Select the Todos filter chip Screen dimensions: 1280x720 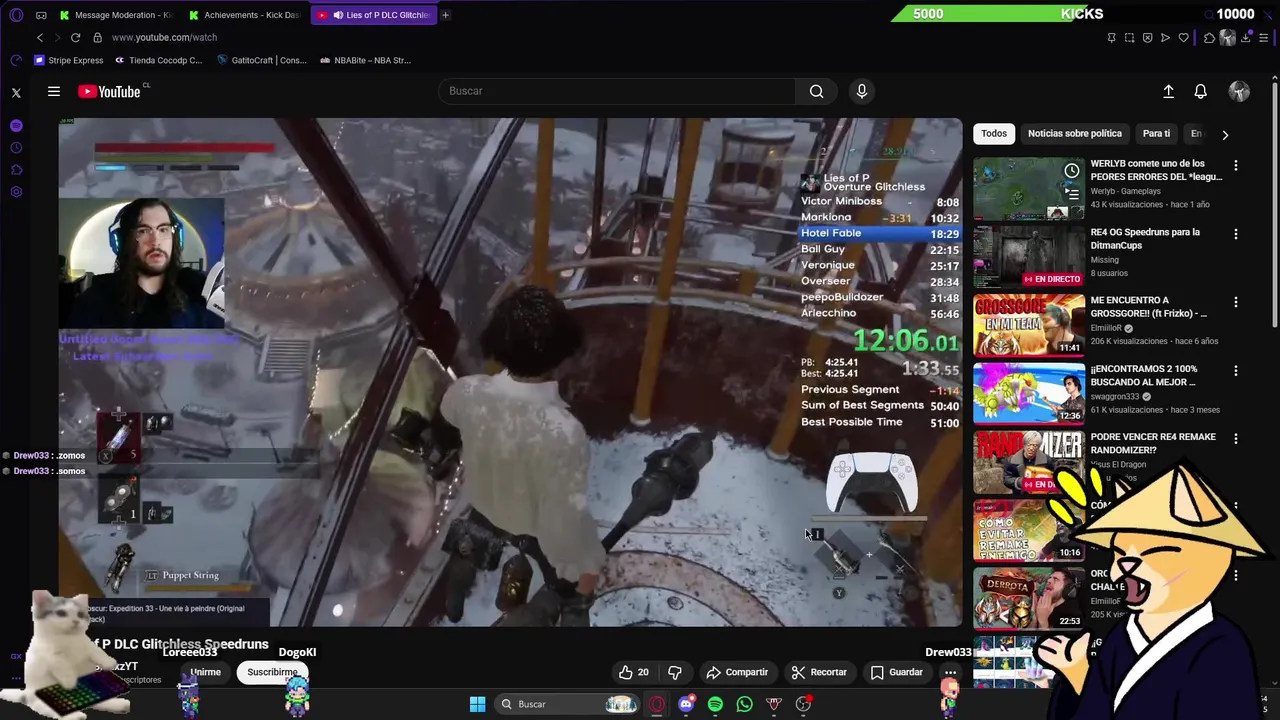coord(994,133)
